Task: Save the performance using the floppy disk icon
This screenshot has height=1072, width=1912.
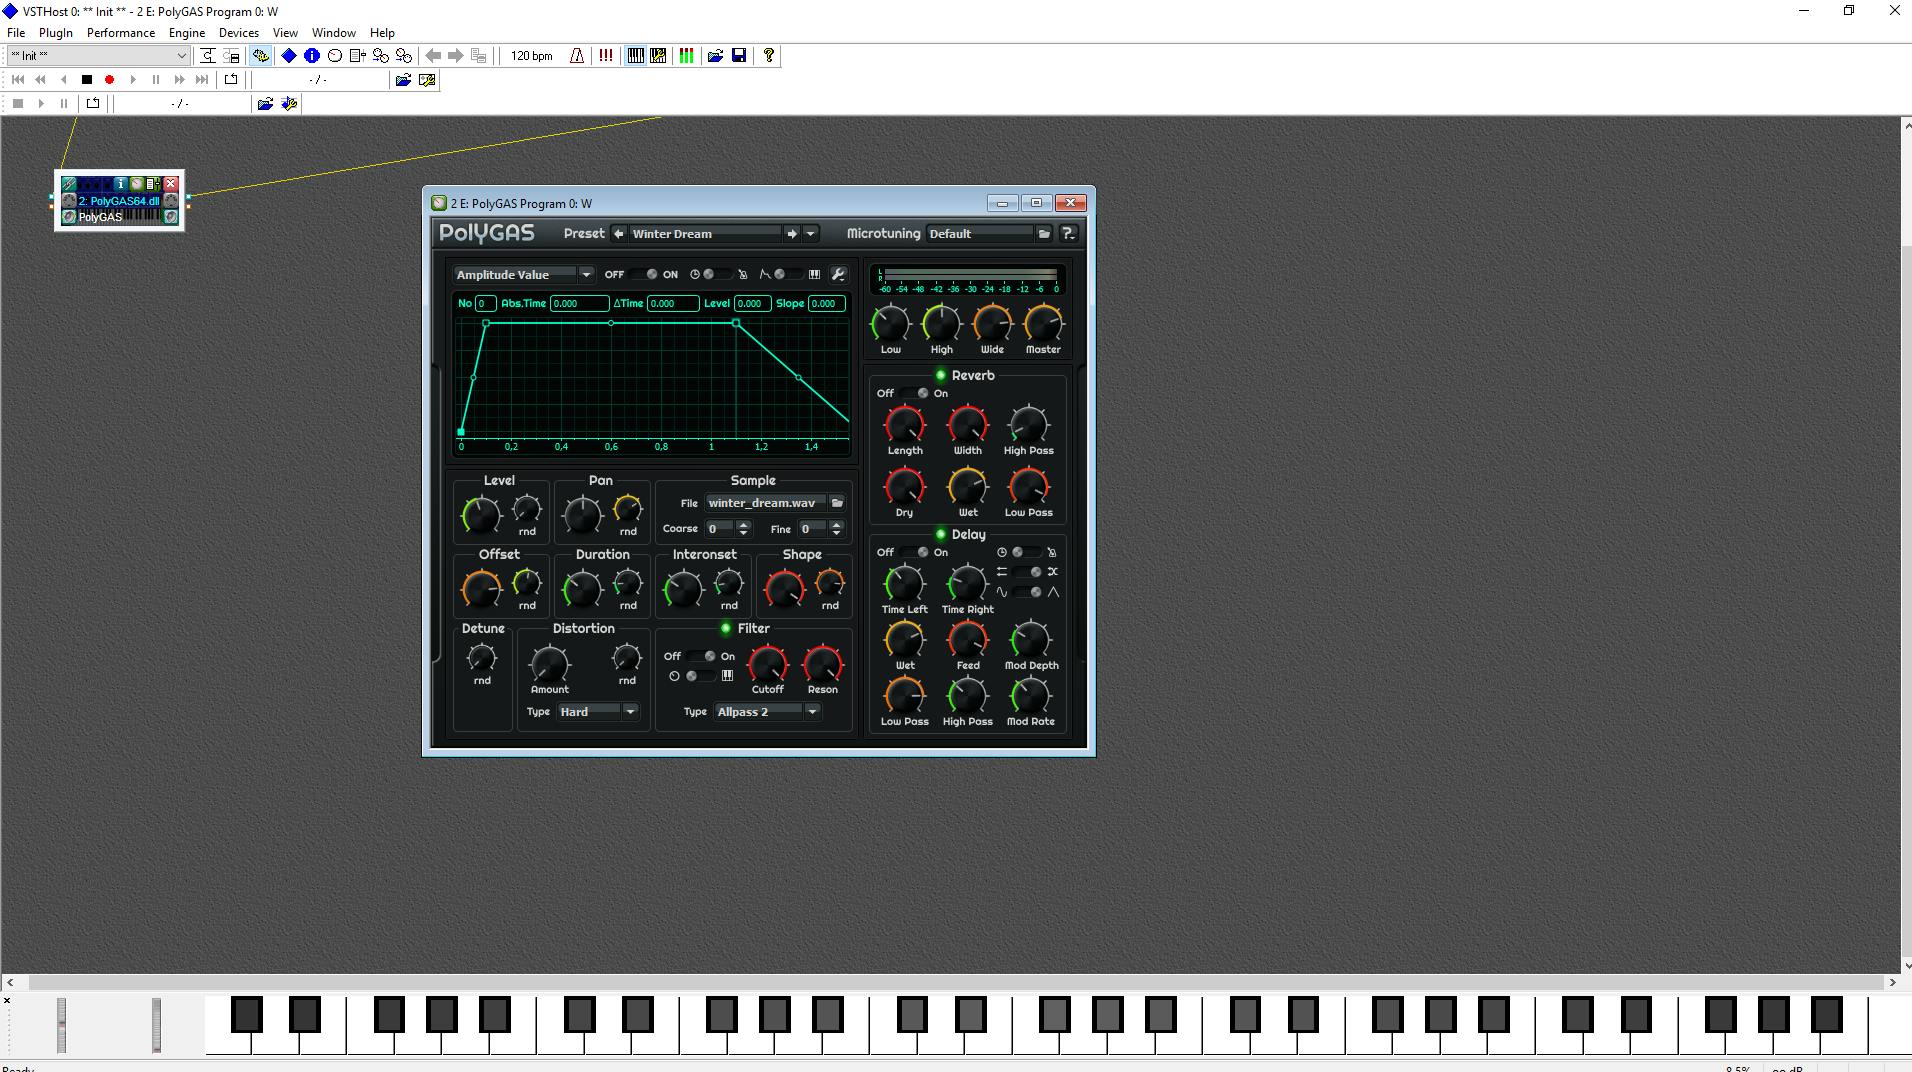Action: (x=739, y=56)
